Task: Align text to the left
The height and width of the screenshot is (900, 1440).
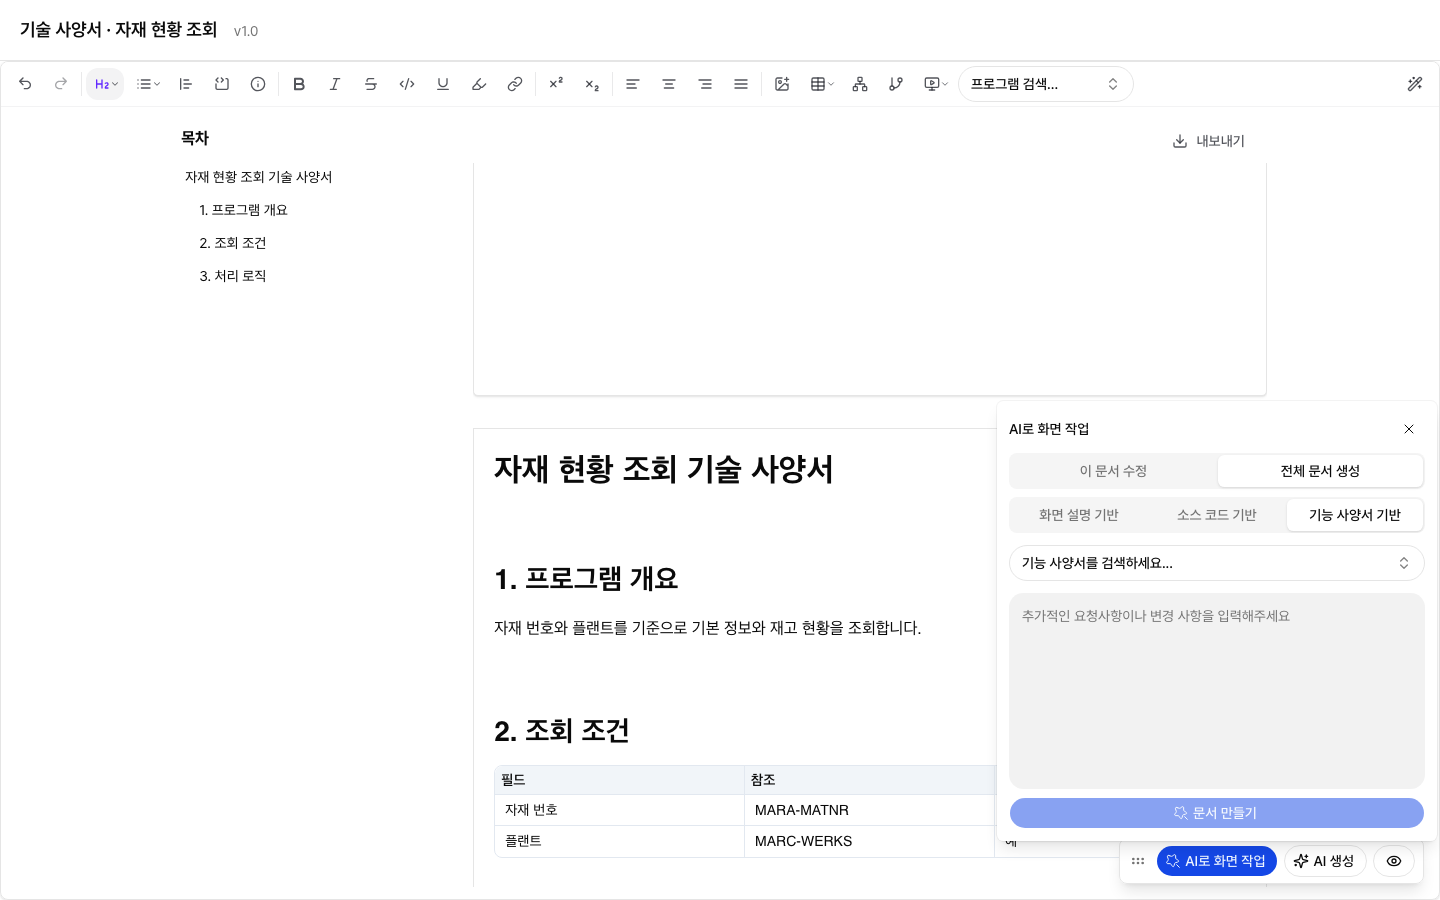Action: (633, 84)
